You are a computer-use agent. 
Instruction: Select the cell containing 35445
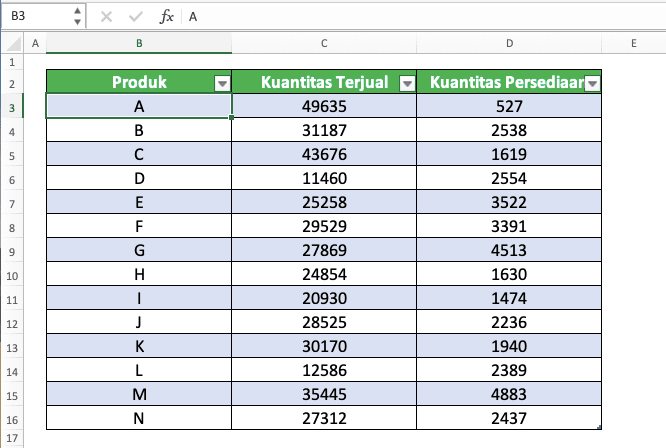[324, 394]
